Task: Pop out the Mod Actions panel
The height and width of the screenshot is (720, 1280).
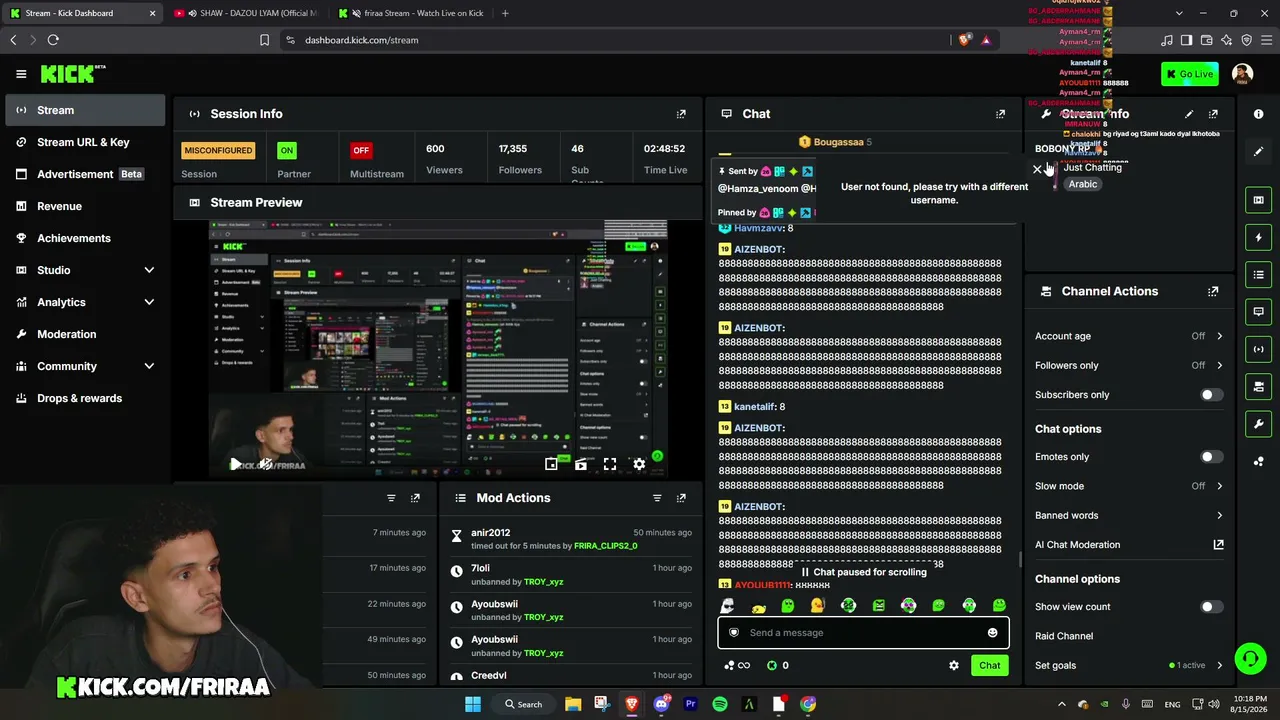Action: pyautogui.click(x=681, y=498)
